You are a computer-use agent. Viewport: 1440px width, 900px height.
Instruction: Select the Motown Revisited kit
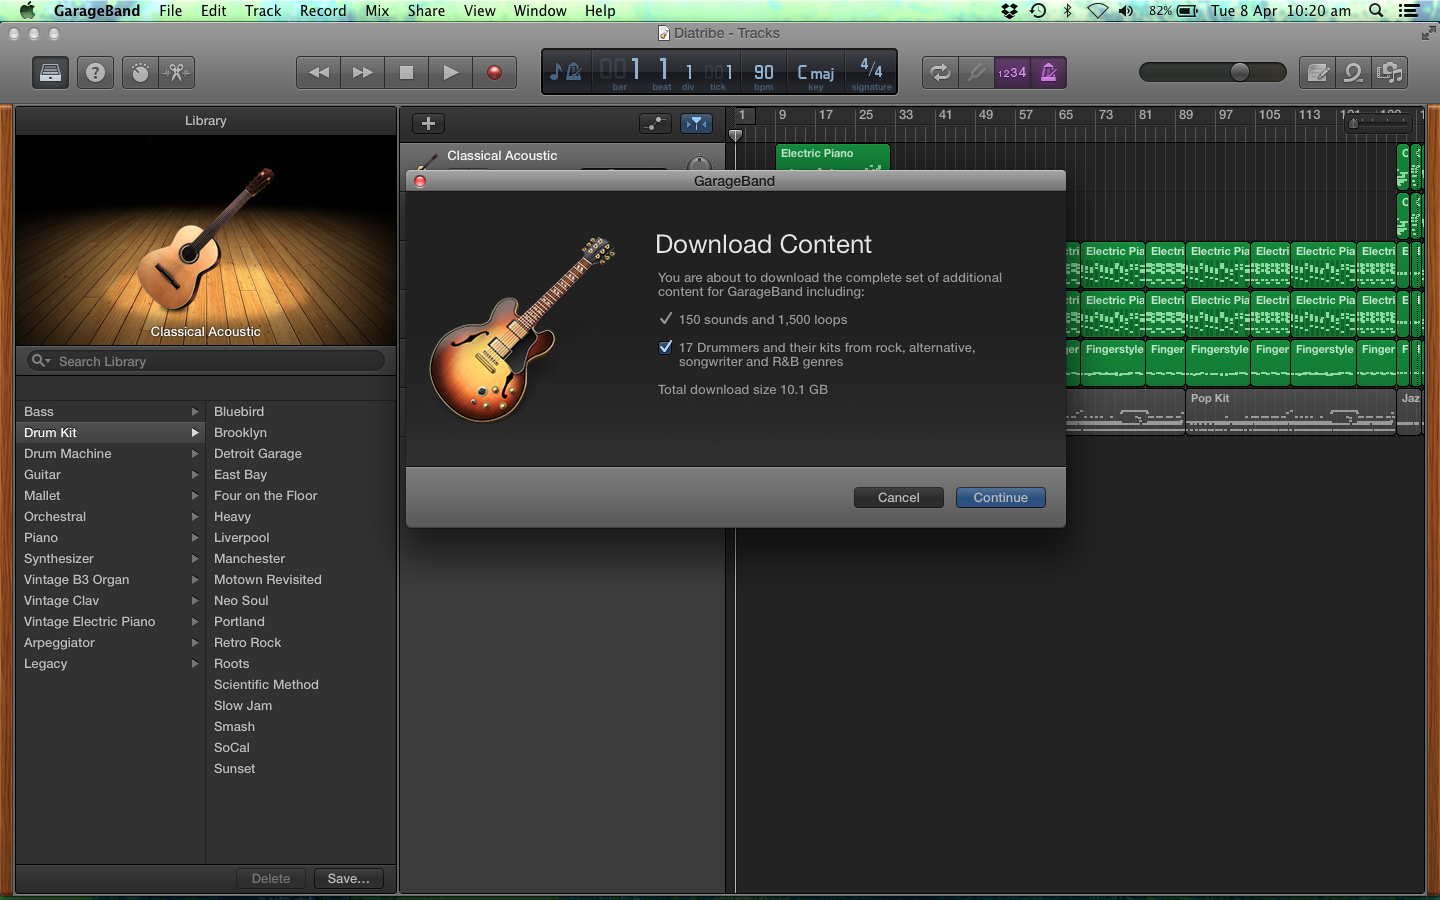tap(267, 580)
